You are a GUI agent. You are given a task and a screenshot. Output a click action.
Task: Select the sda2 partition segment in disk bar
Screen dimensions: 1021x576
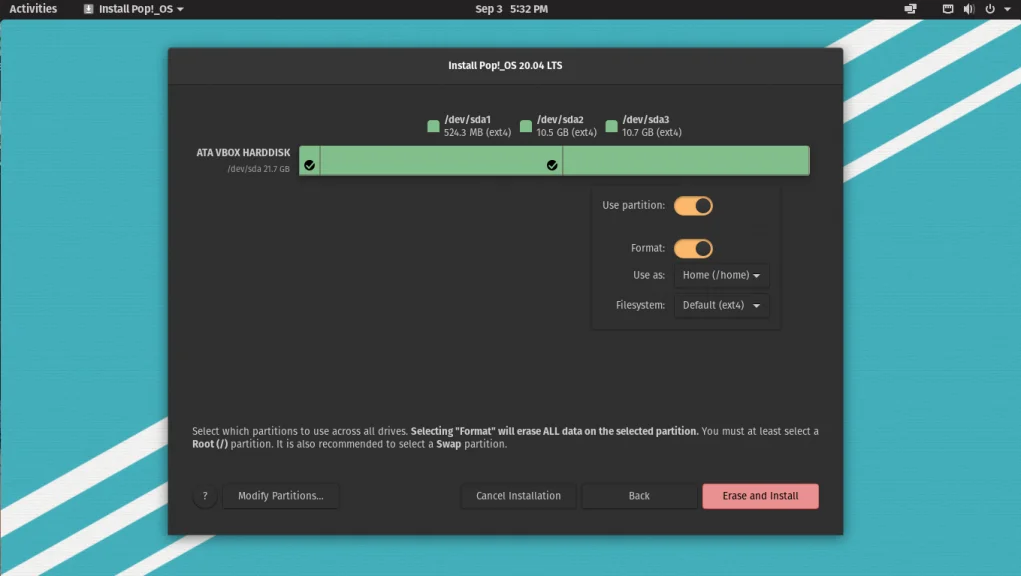[441, 161]
